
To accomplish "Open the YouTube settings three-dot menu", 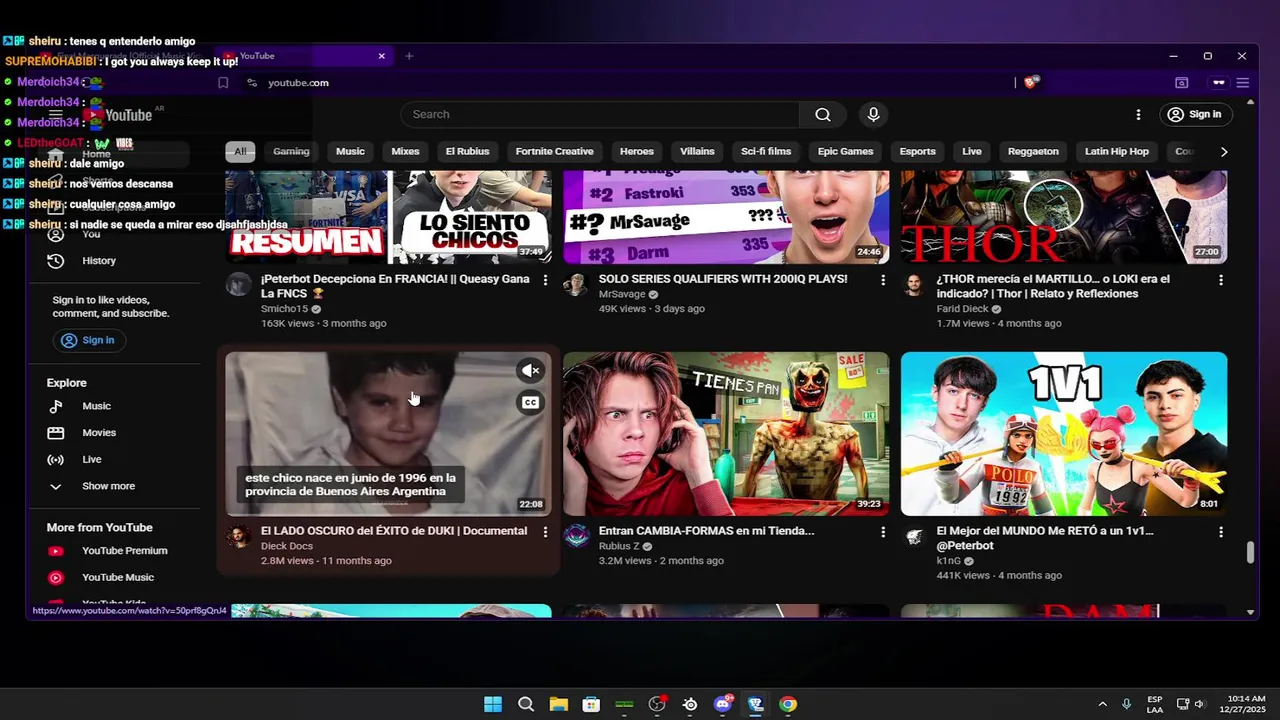I will click(x=1138, y=114).
